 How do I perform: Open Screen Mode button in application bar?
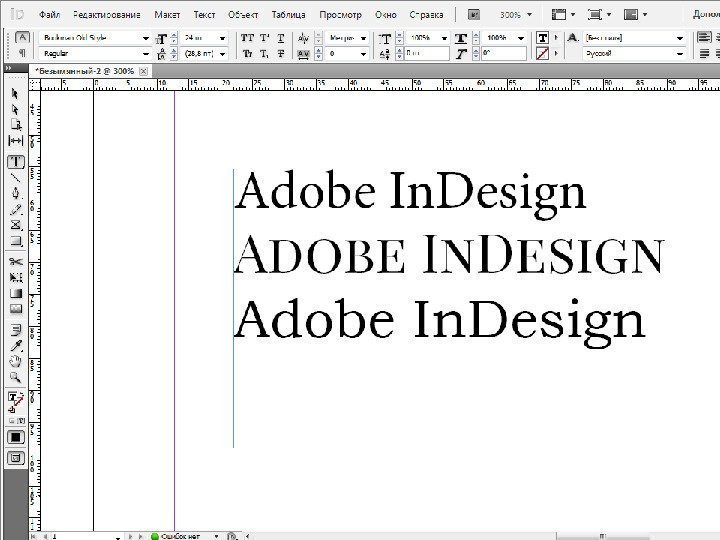[599, 15]
